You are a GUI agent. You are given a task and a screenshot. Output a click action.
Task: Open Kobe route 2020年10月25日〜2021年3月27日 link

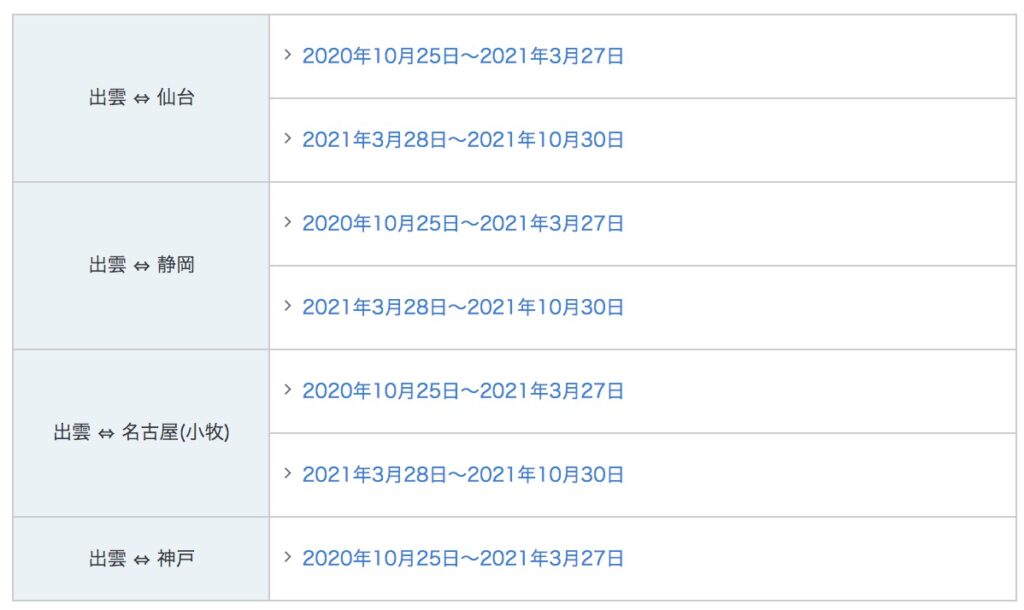pyautogui.click(x=463, y=558)
